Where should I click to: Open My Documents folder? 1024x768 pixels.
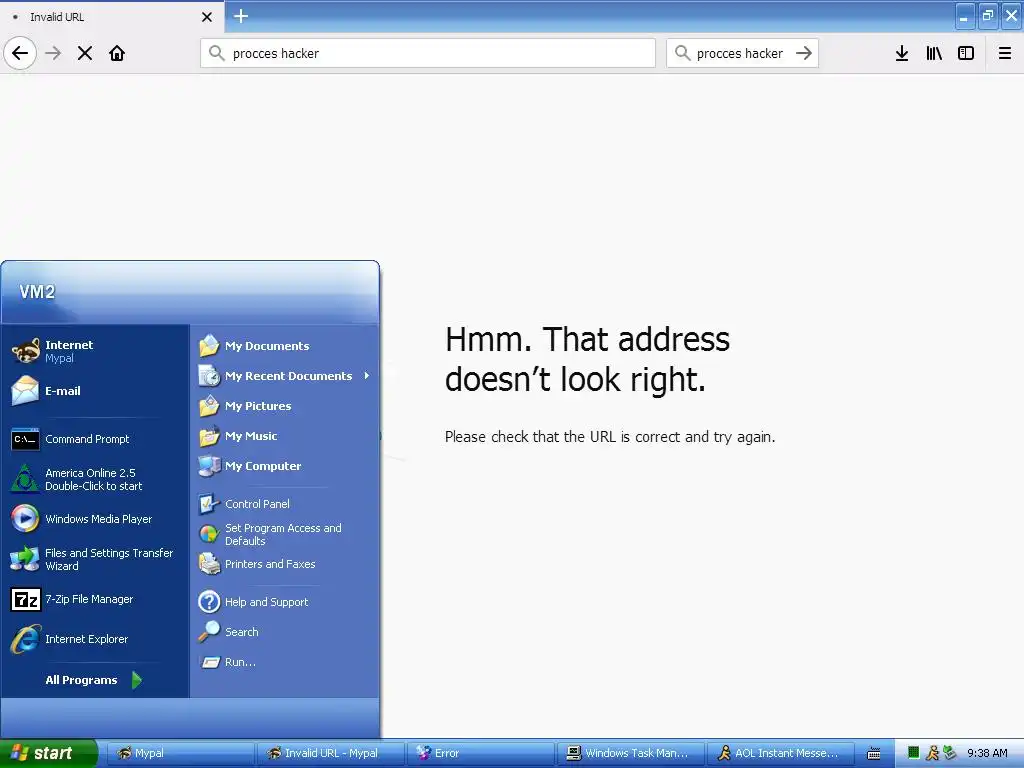(x=285, y=345)
